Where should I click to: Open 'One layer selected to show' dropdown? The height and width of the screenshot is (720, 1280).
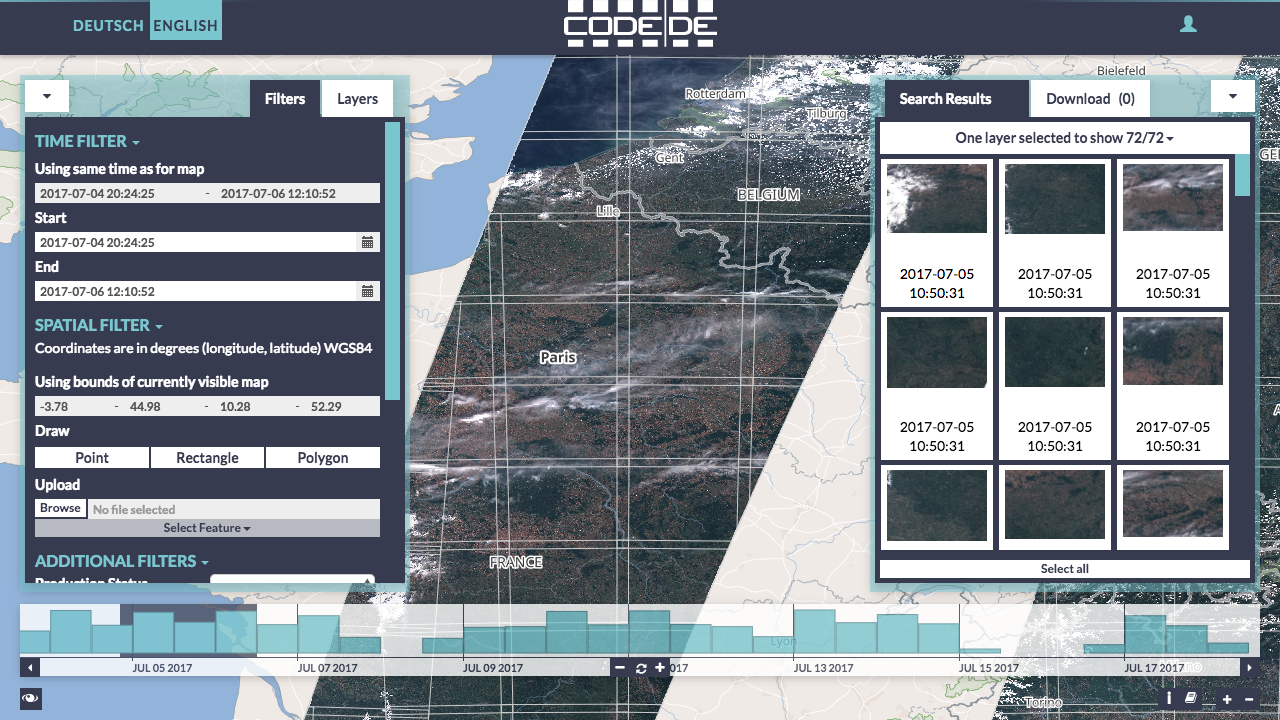(1064, 138)
